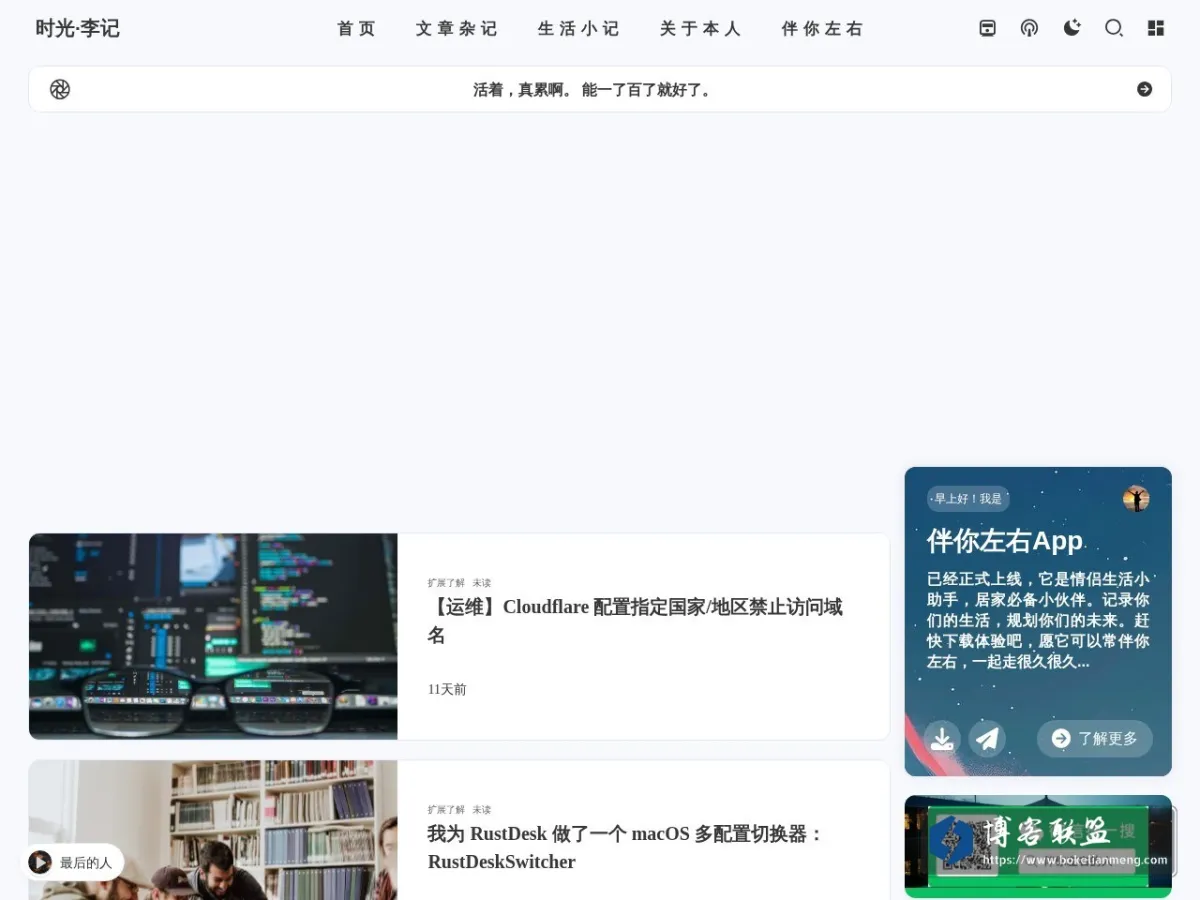Click the 最后的人 song title

coord(86,862)
